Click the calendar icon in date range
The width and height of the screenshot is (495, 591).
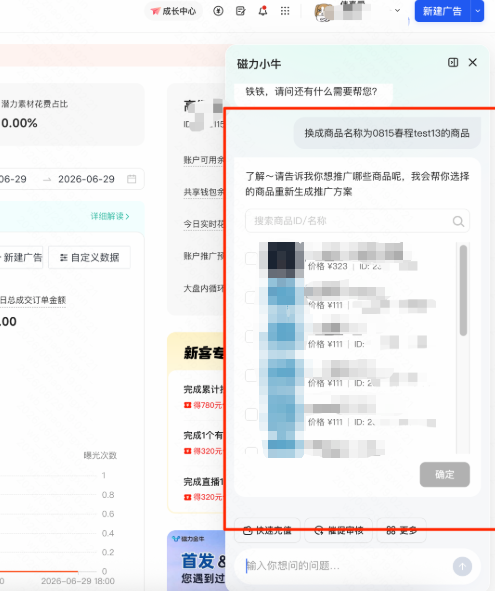[x=132, y=179]
